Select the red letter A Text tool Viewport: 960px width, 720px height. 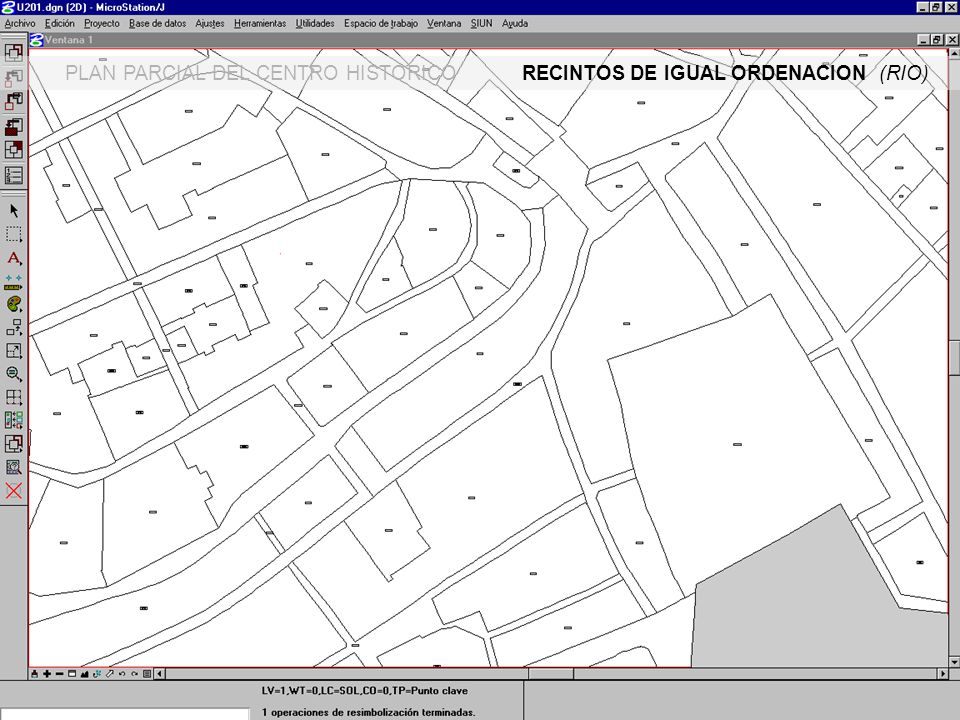(13, 258)
